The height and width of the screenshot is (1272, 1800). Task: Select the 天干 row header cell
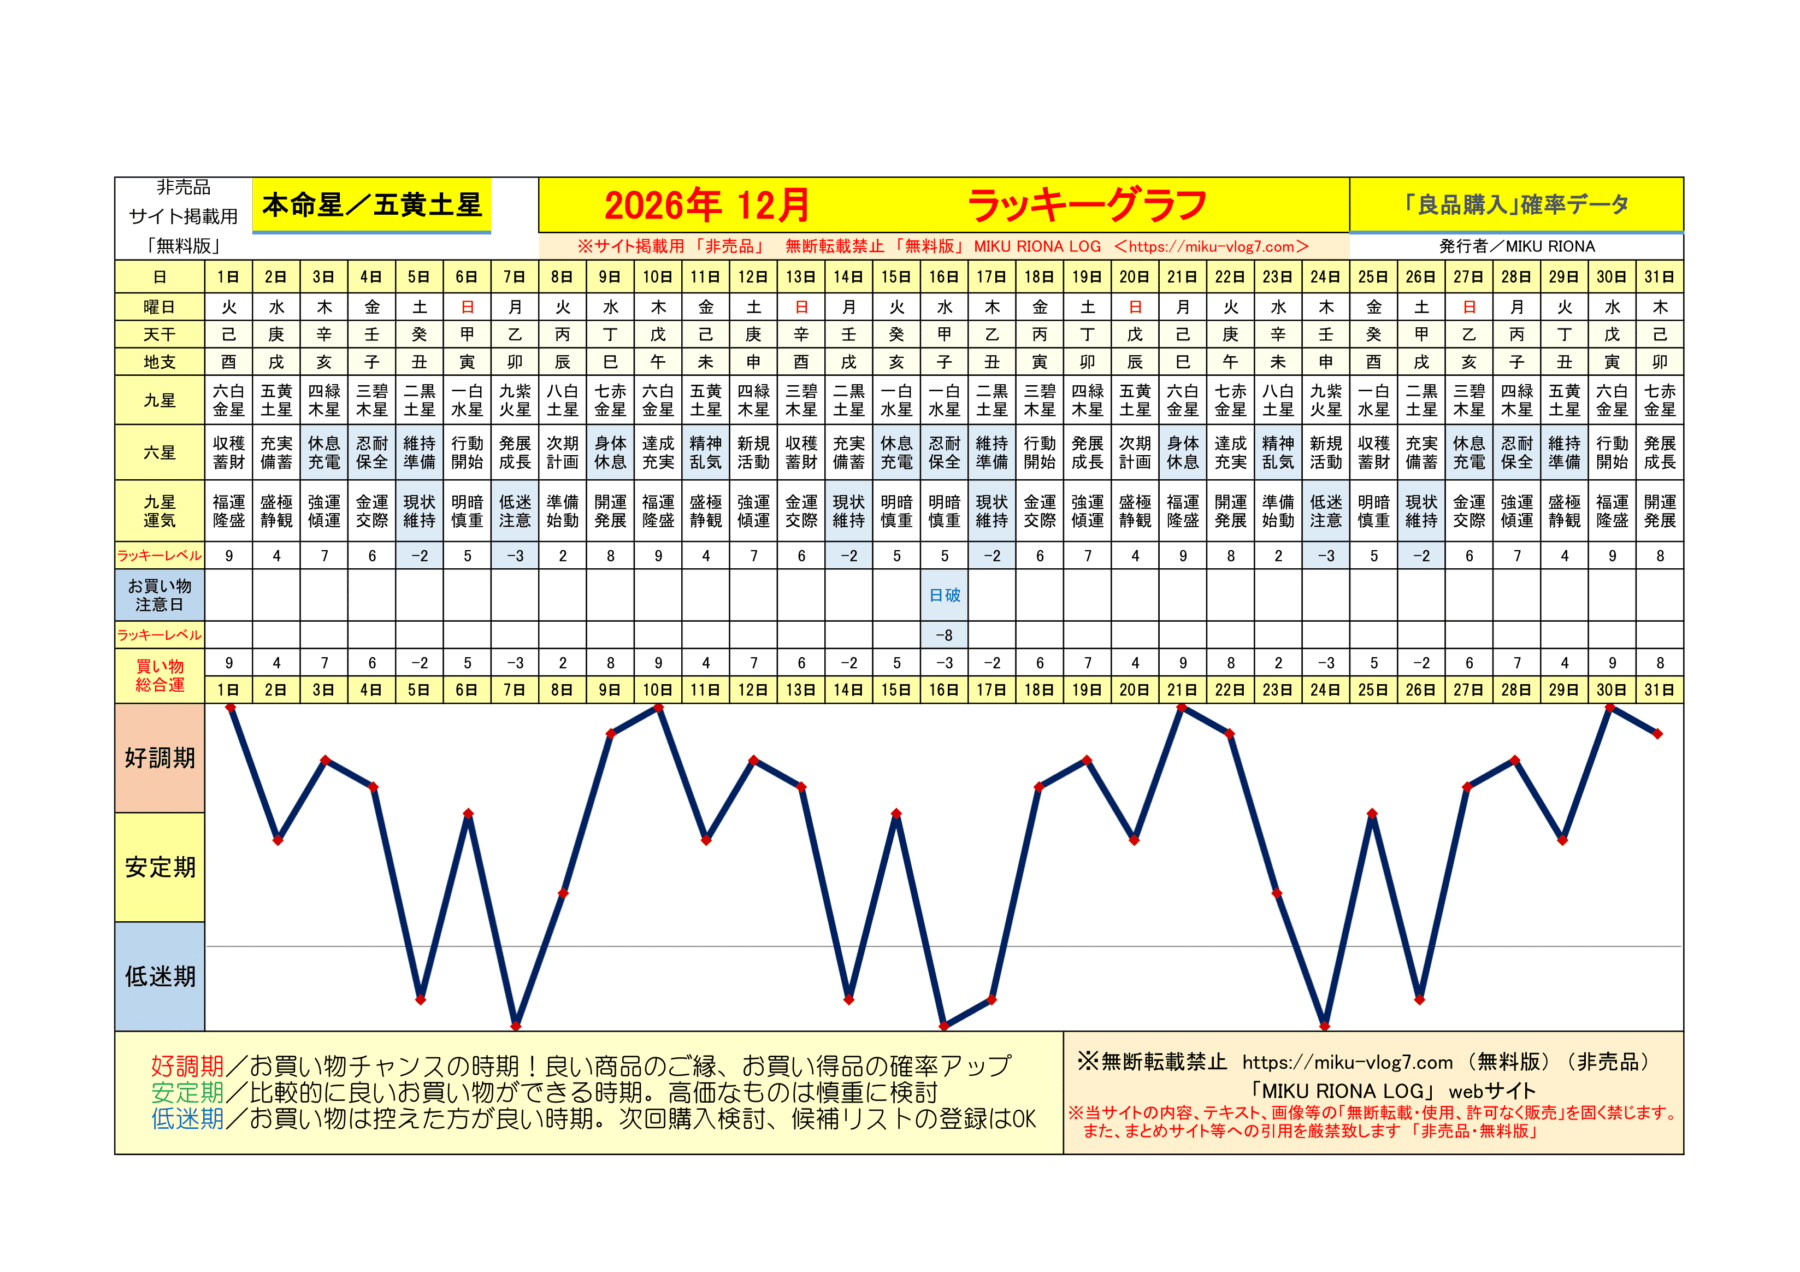(x=160, y=334)
